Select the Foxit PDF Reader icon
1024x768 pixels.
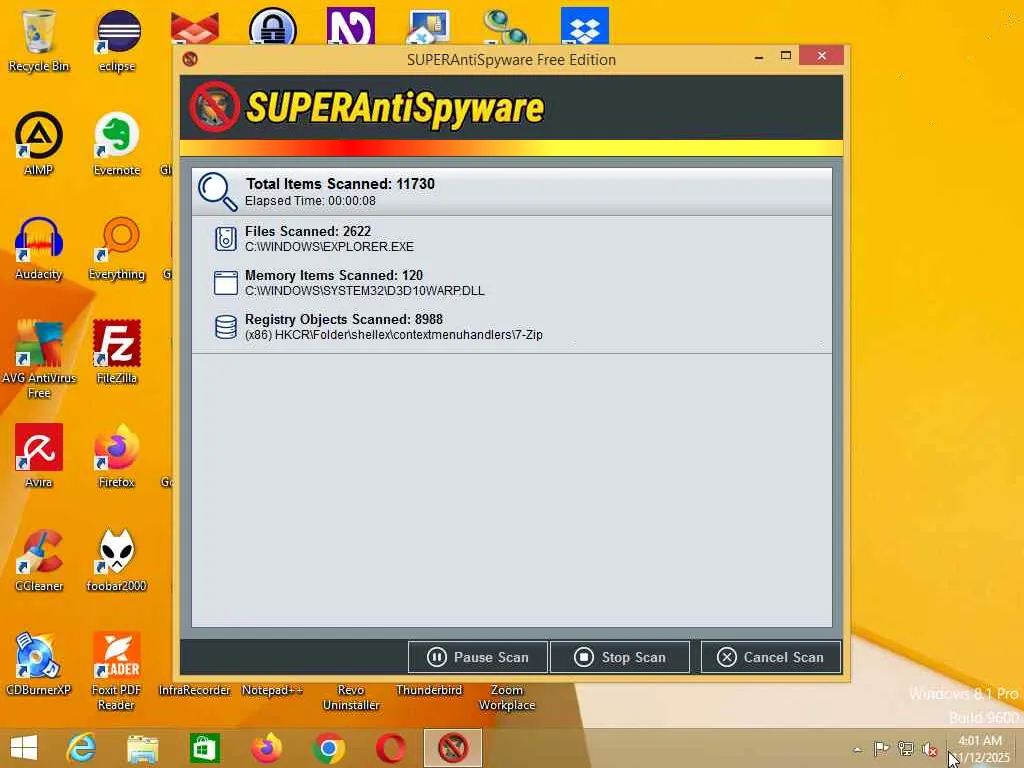118,671
